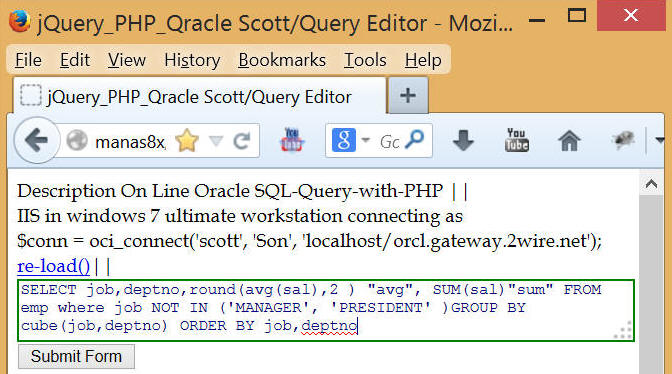Follow the re-load() link
Screen dimensions: 672x374
pos(54,266)
